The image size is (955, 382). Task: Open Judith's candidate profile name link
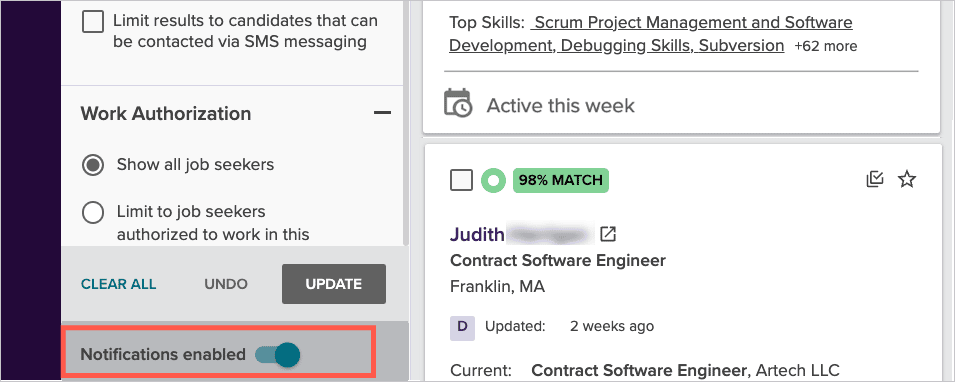(x=477, y=234)
